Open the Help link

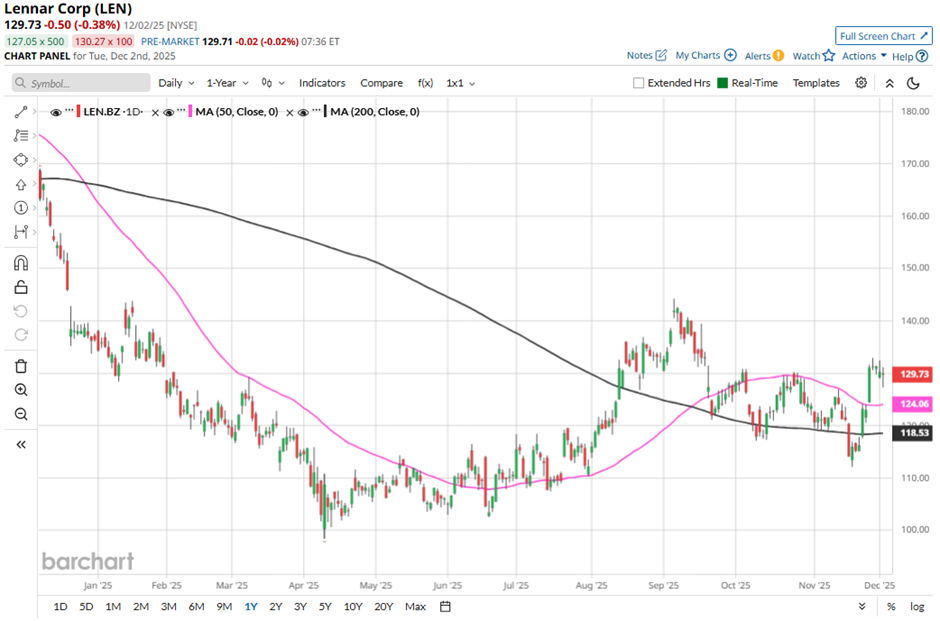909,56
